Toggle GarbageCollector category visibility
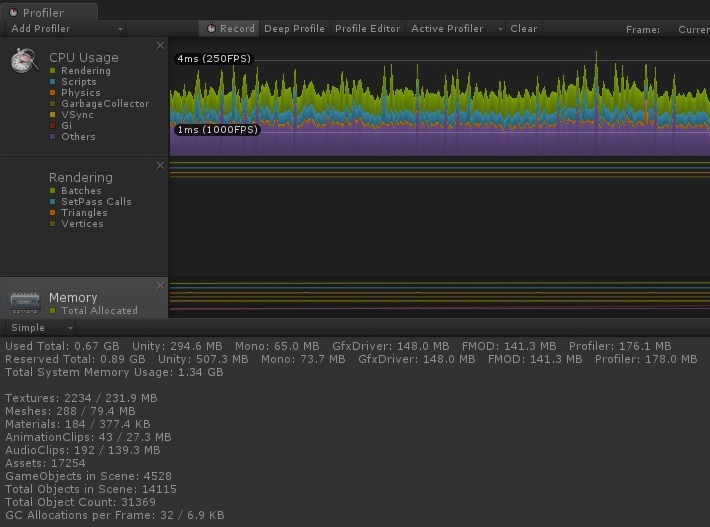The height and width of the screenshot is (527, 710). [x=53, y=104]
